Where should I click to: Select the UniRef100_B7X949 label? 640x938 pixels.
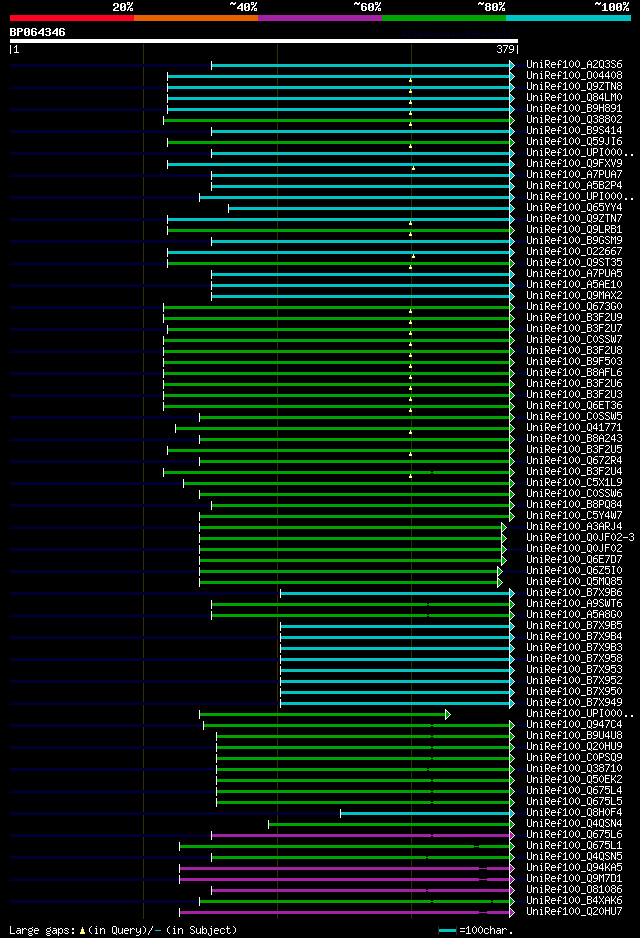pos(574,703)
